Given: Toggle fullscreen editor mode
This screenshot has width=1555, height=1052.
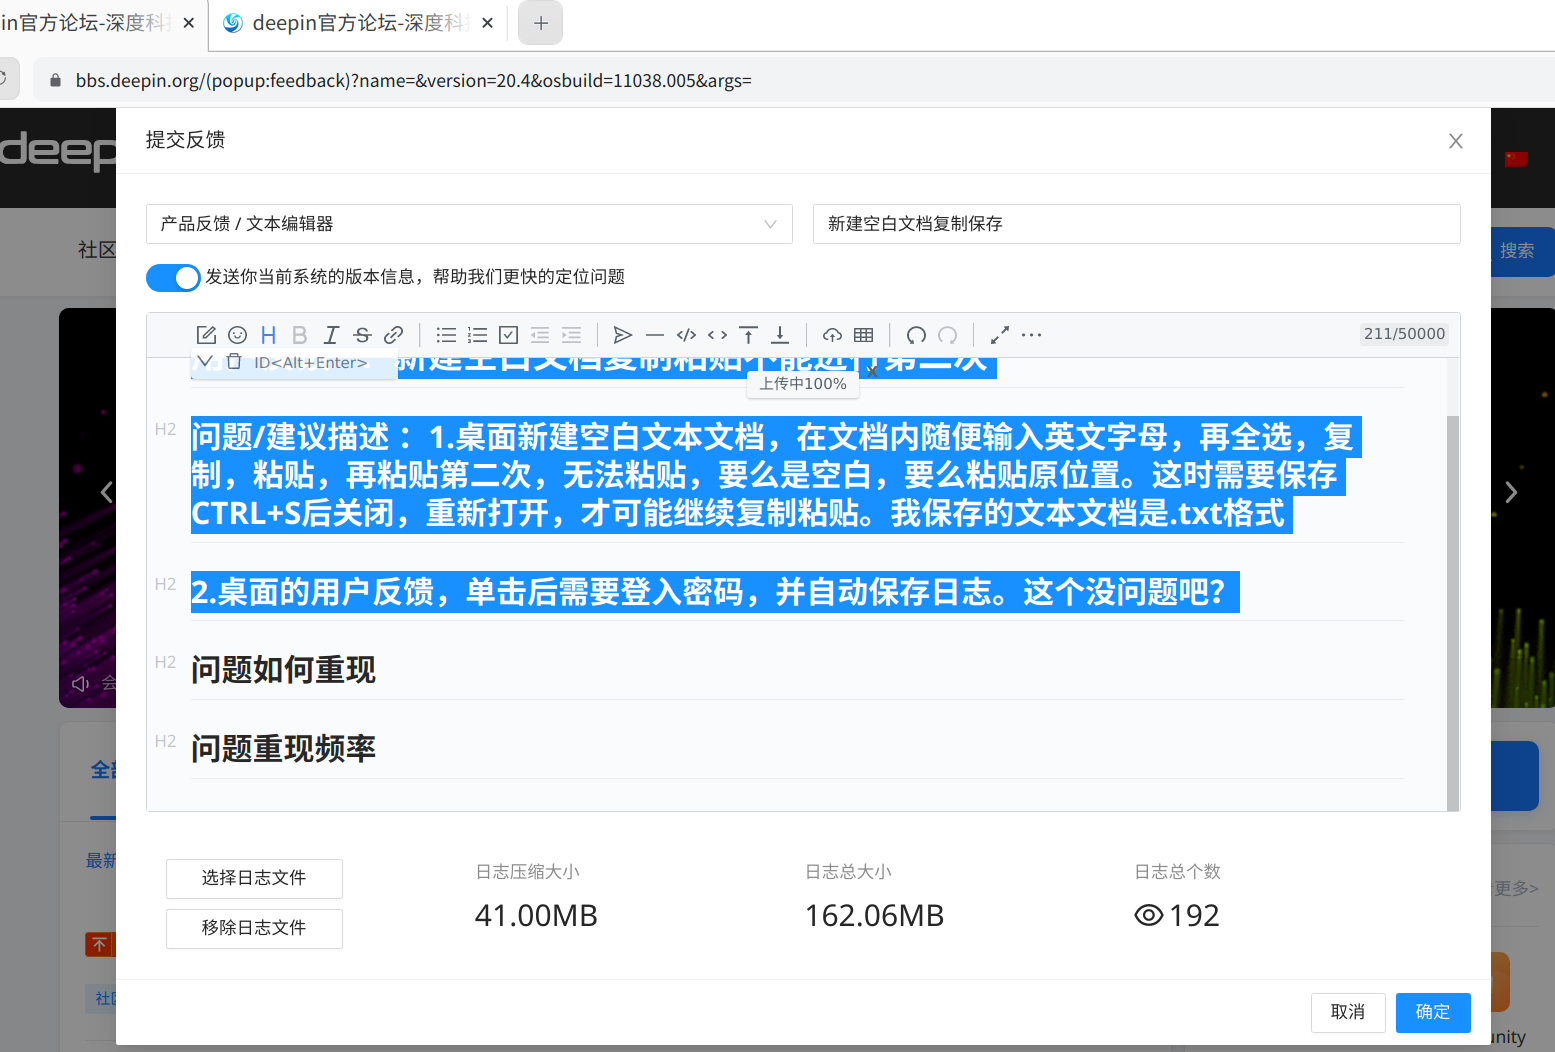Looking at the screenshot, I should point(1000,335).
